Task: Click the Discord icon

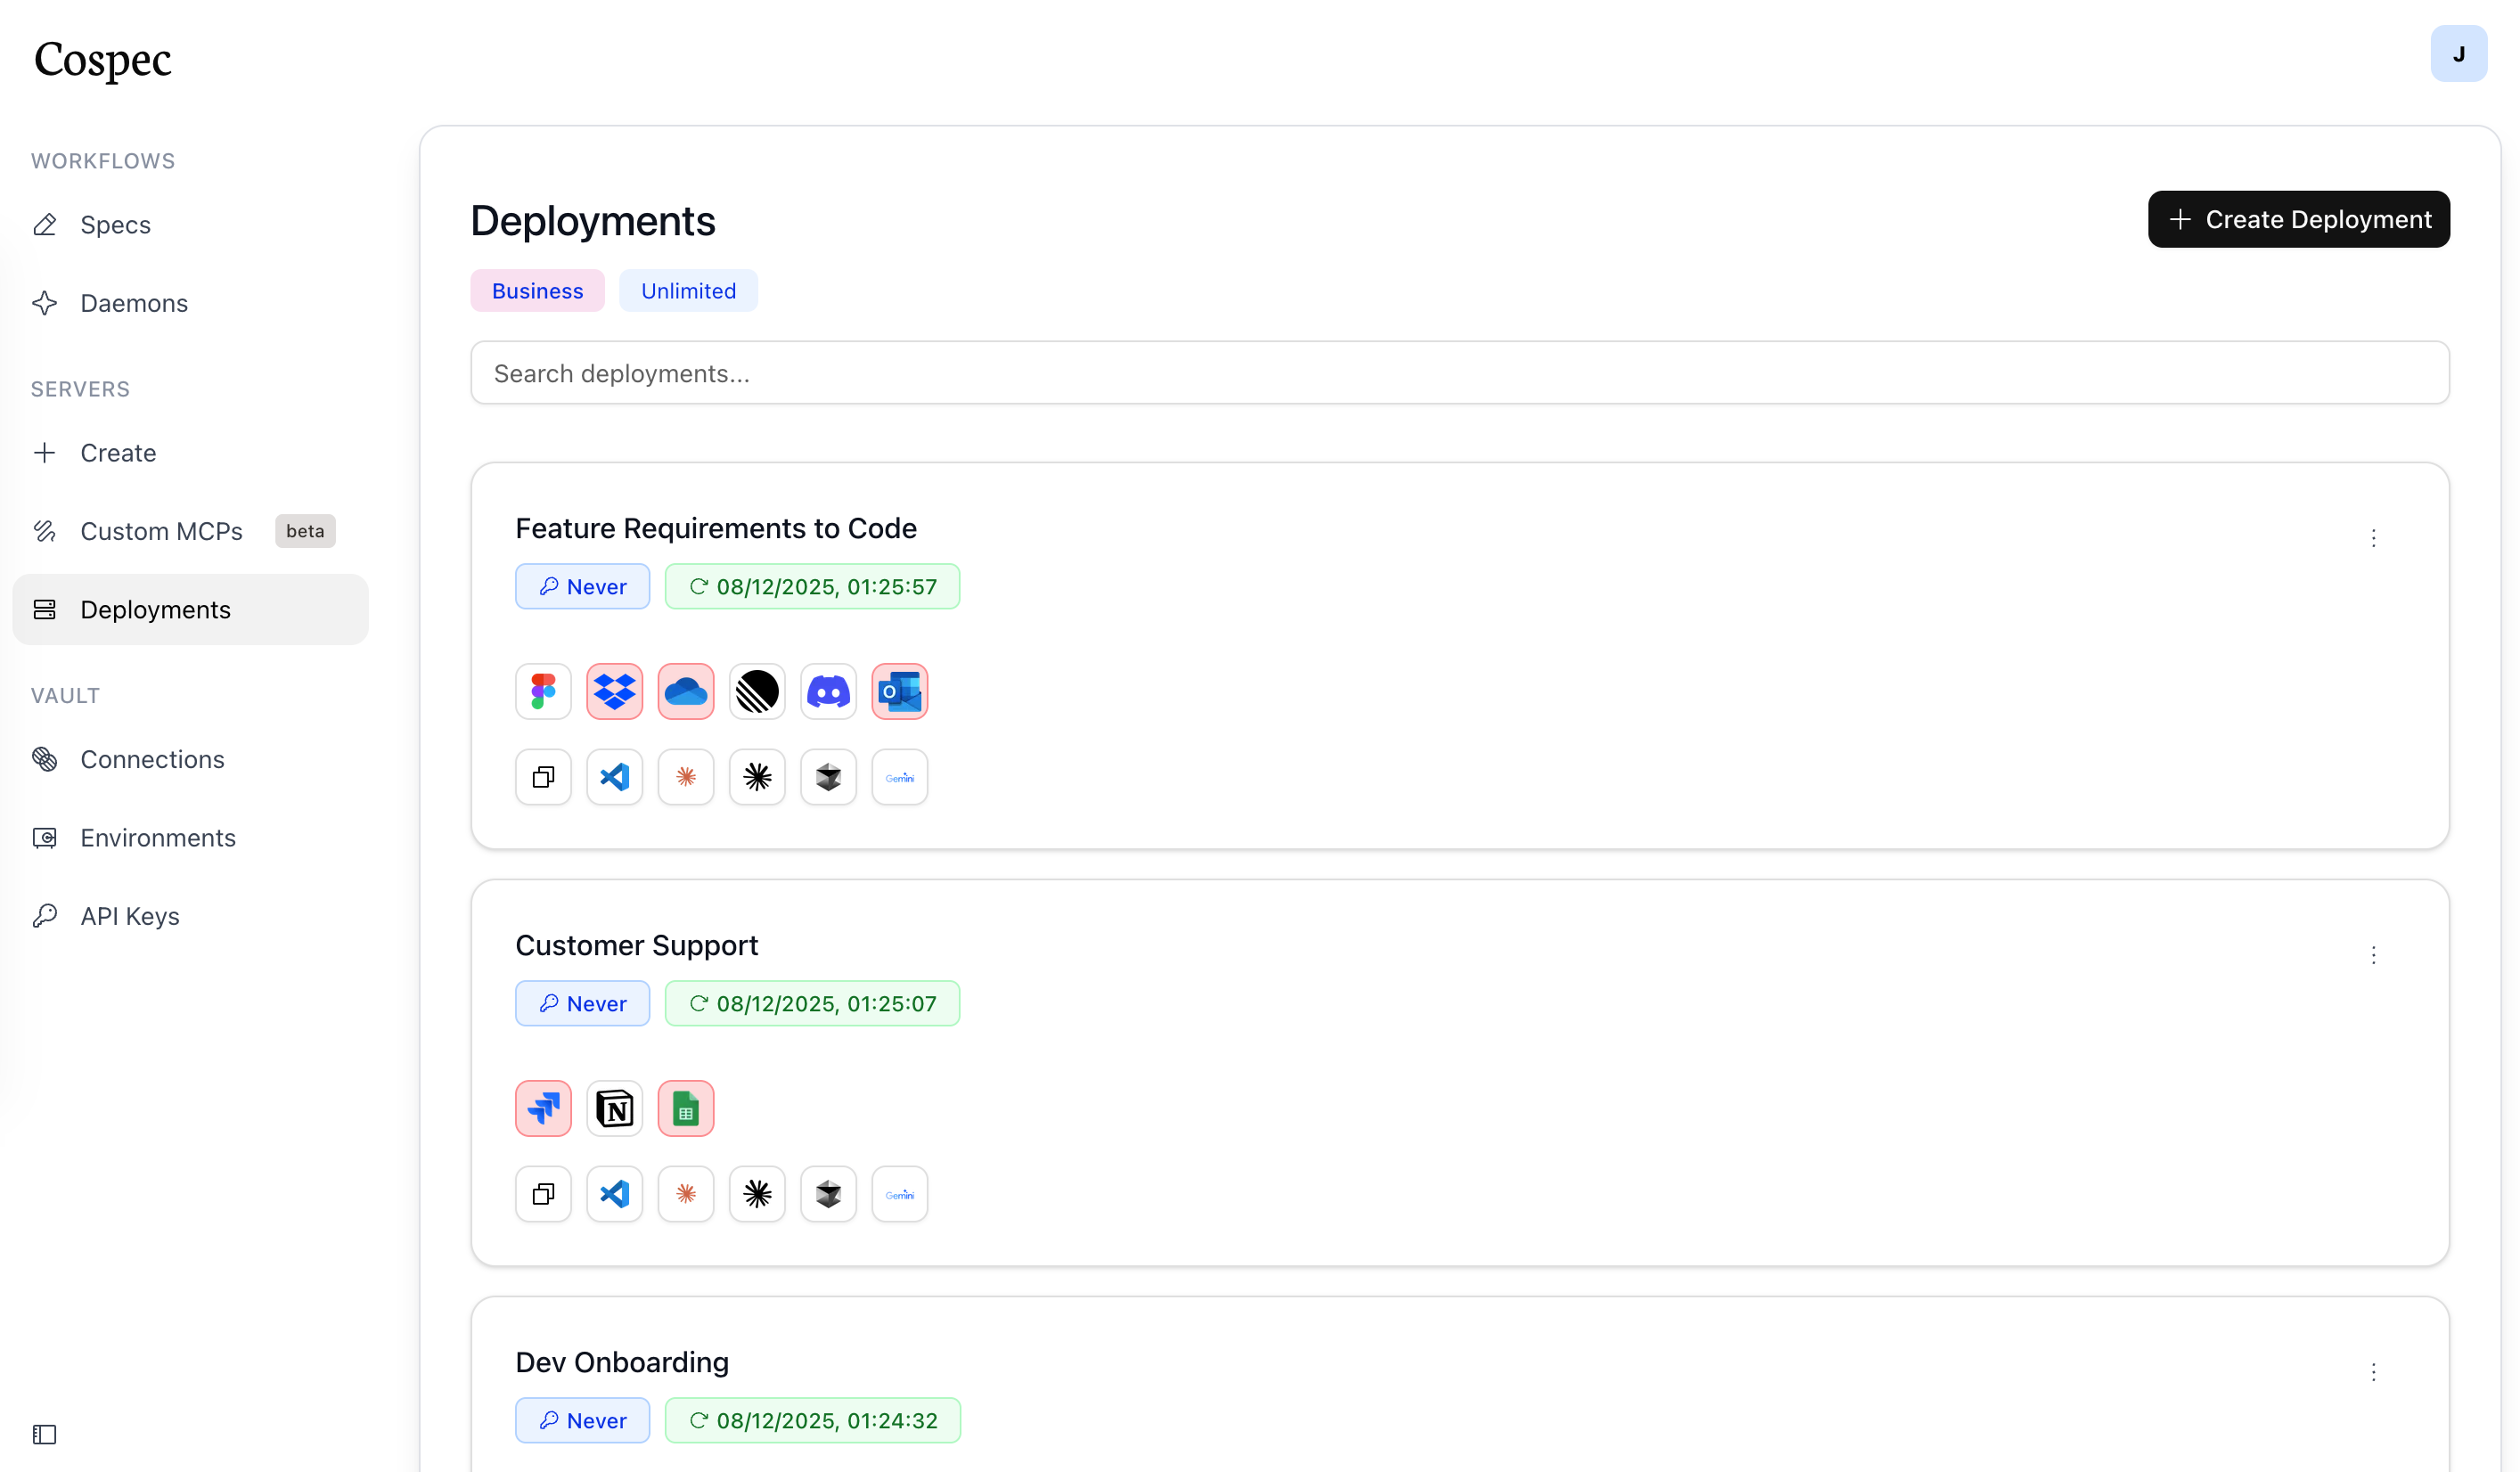Action: 828,691
